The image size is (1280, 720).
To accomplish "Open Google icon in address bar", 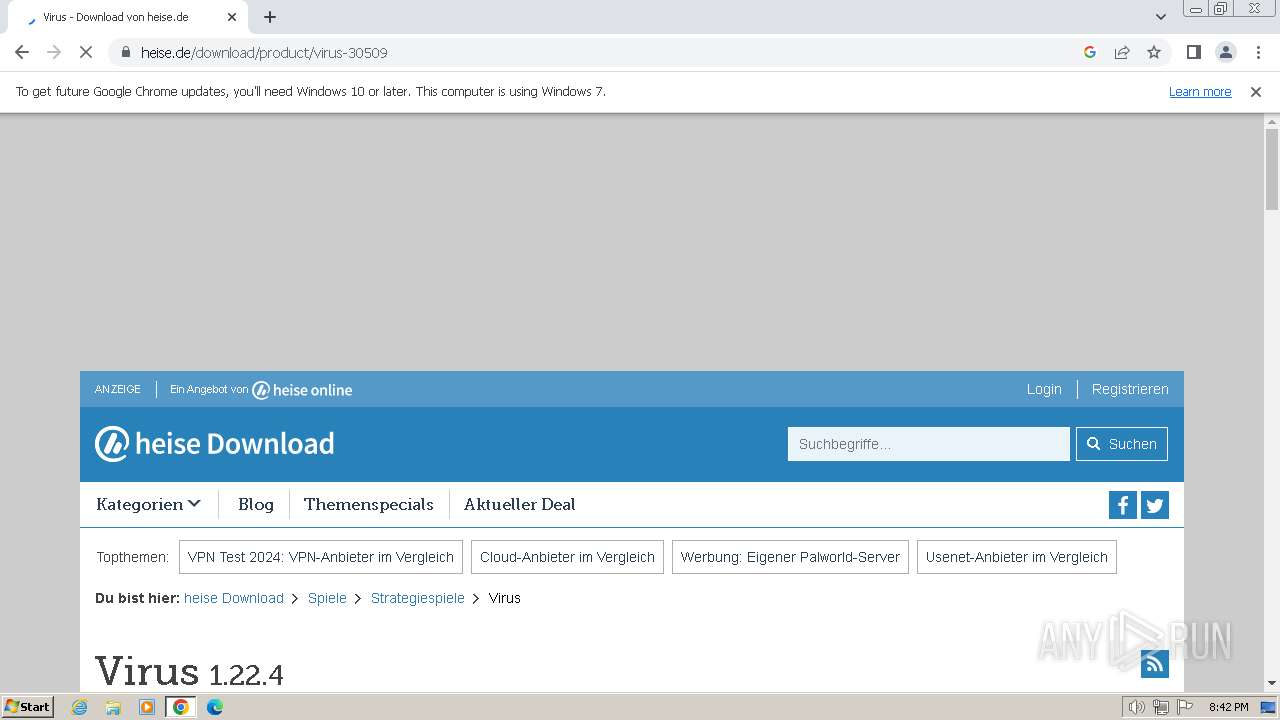I will (1090, 52).
